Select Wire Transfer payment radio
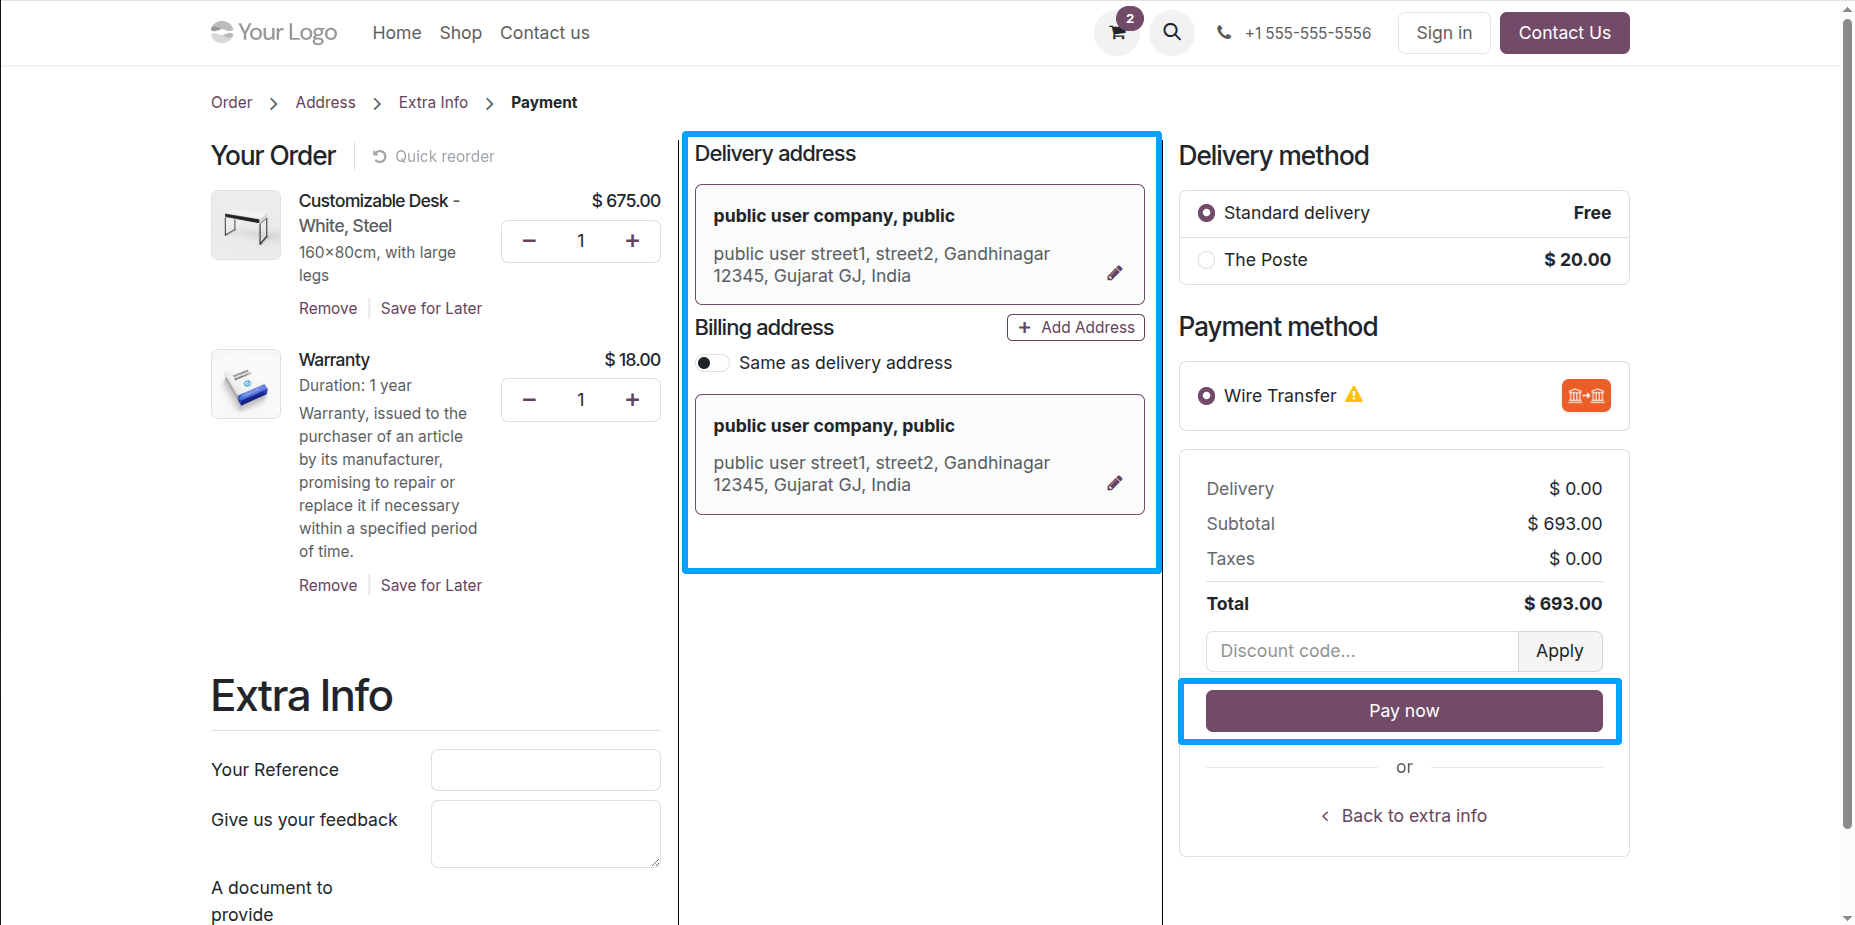Viewport: 1855px width, 925px height. tap(1206, 396)
